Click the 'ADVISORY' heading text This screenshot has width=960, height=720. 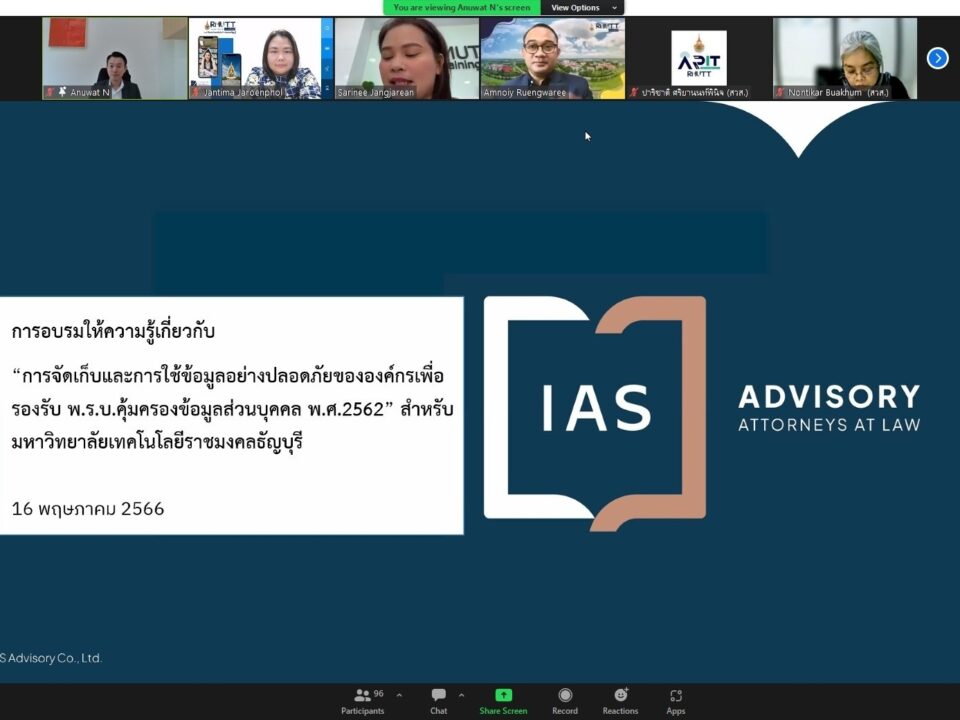829,397
